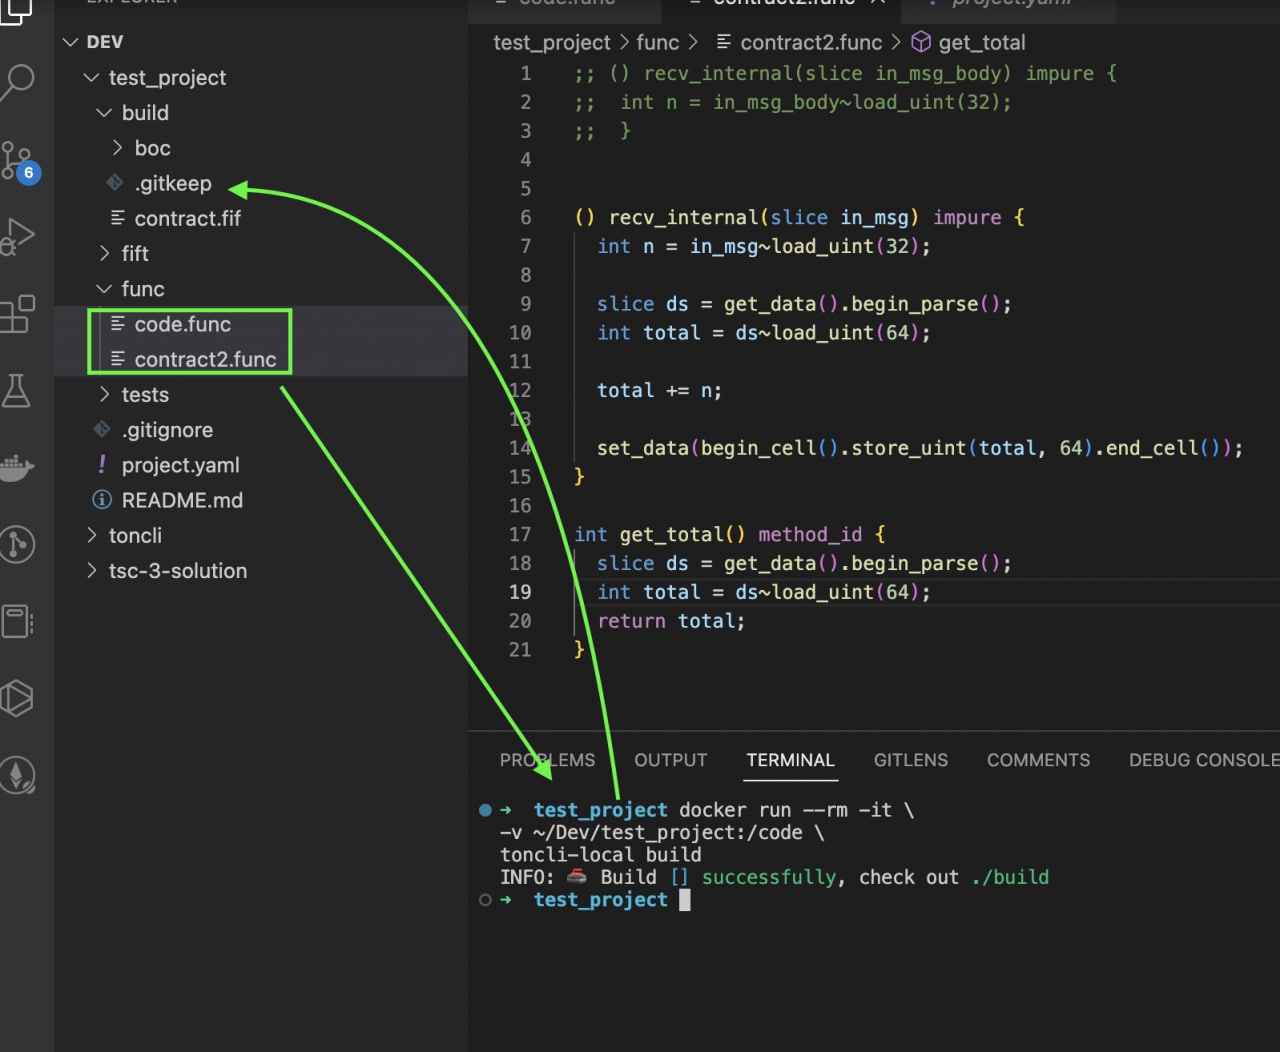Expand the tests folder chevron

(104, 395)
